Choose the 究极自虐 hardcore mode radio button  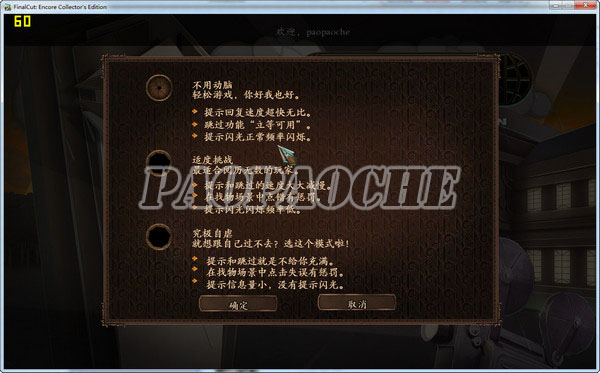pos(159,237)
